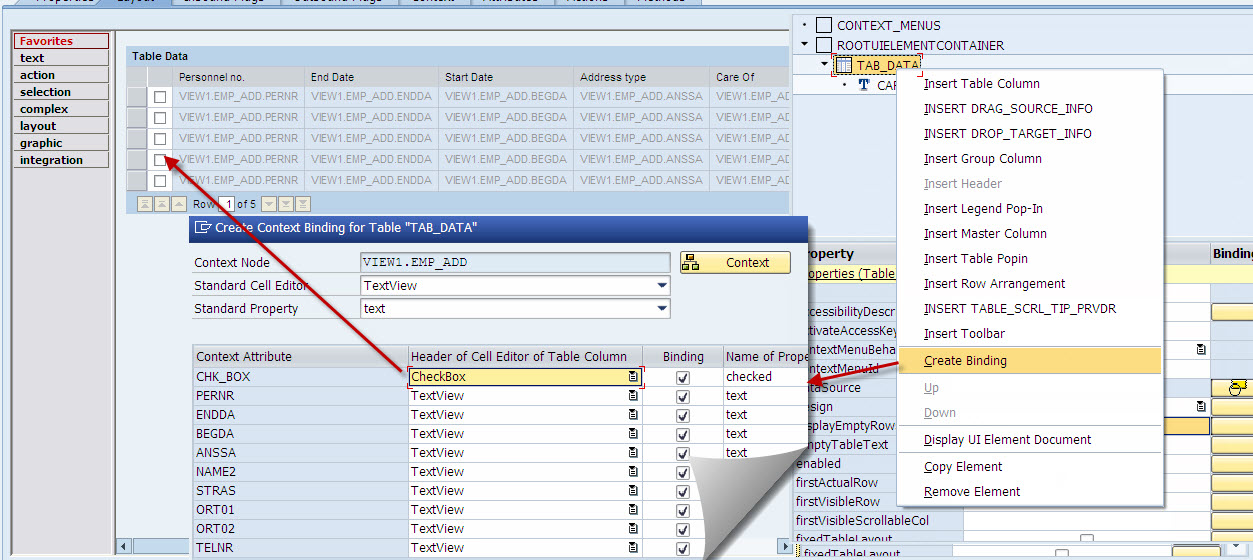Viewport: 1253px width, 560px height.
Task: Toggle Binding checkbox for PERNR
Action: pyautogui.click(x=683, y=396)
